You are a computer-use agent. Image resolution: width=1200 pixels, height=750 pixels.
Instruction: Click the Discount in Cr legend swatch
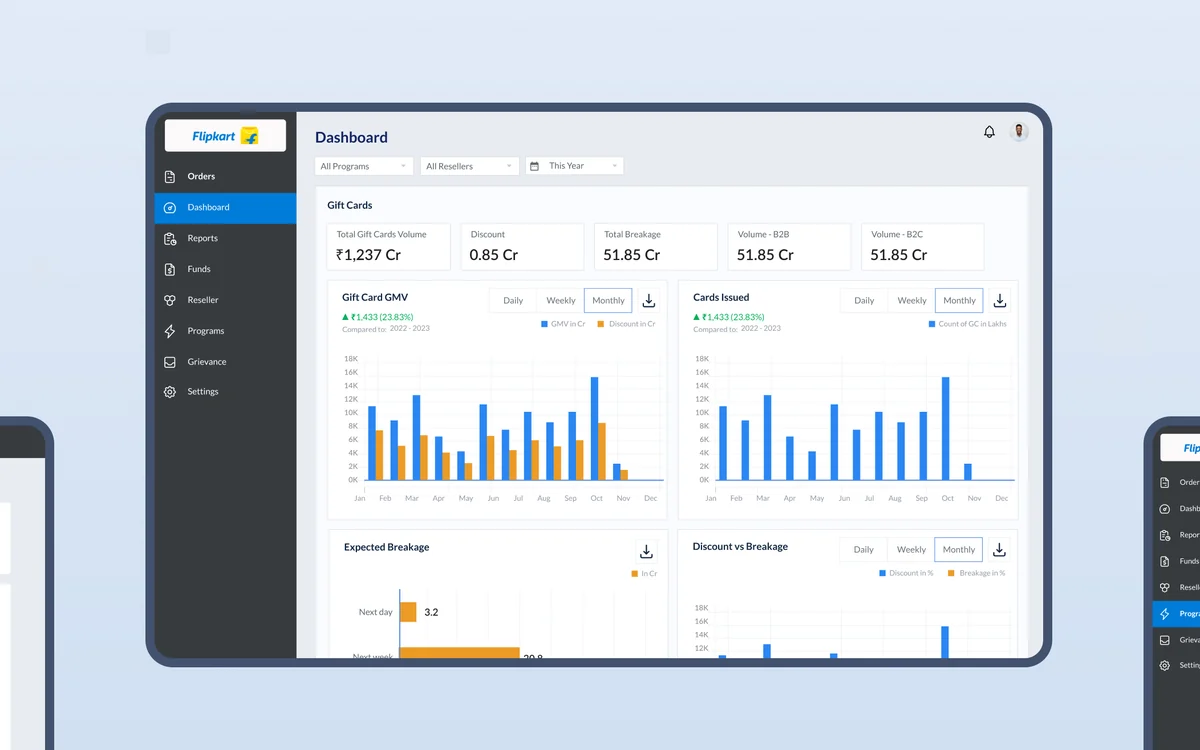click(601, 324)
